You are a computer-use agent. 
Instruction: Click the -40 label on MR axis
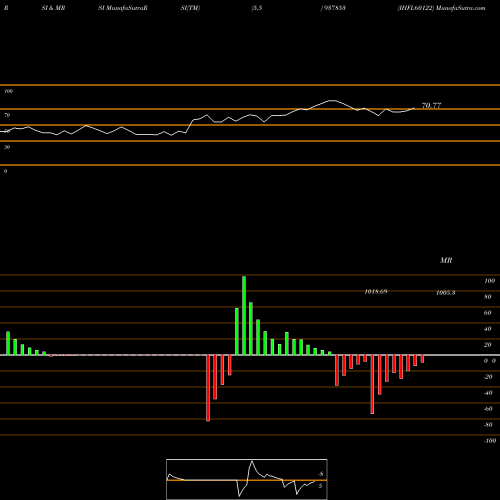(488, 393)
